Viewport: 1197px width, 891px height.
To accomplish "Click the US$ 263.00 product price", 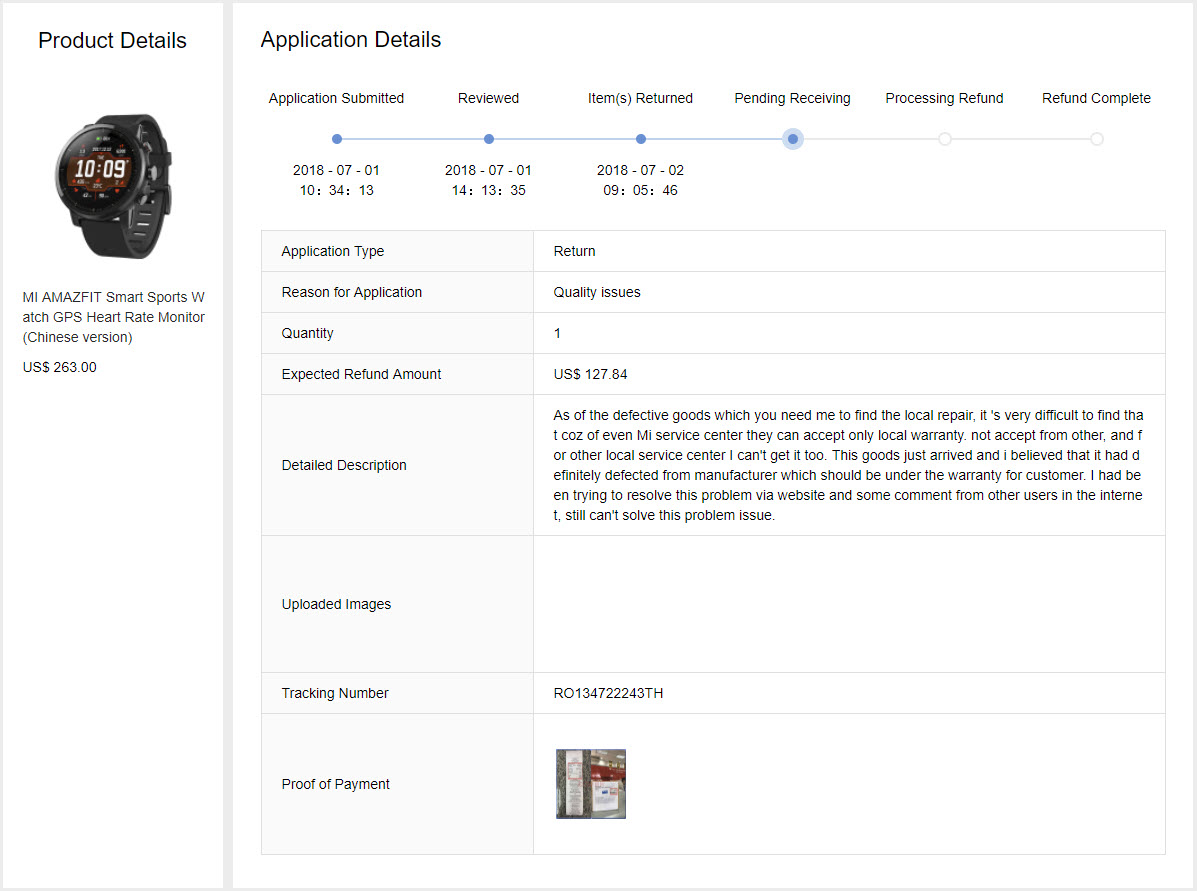I will 60,367.
